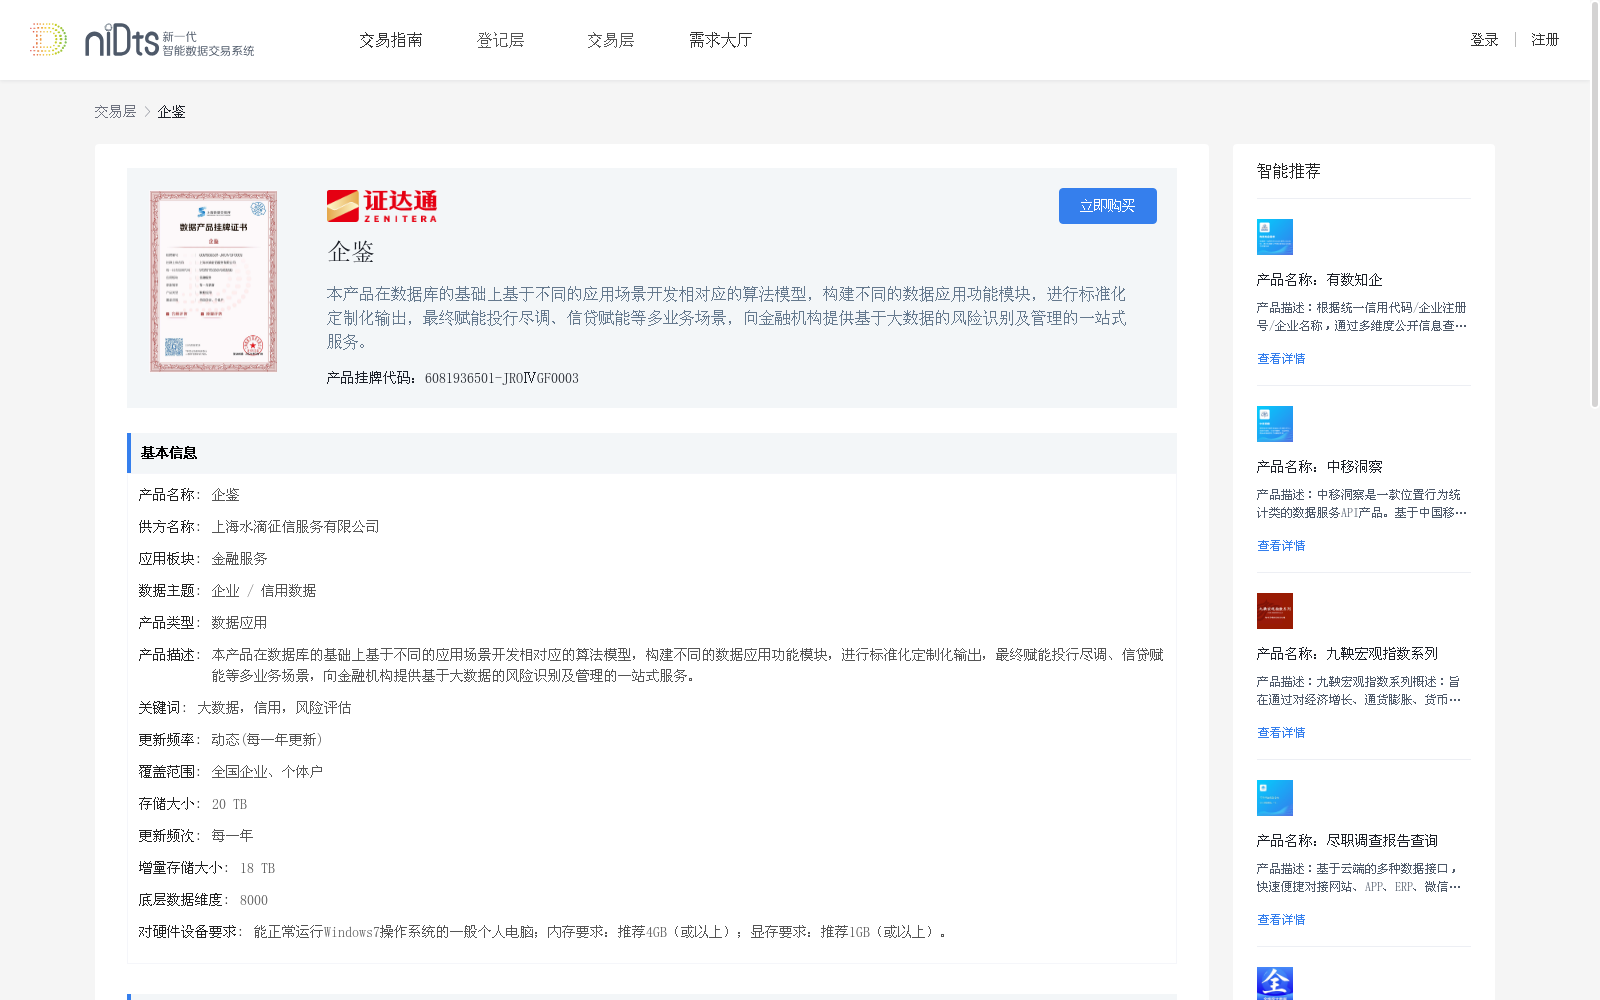The width and height of the screenshot is (1600, 1000).
Task: Click the 信用数据 data theme value
Action: [x=288, y=591]
